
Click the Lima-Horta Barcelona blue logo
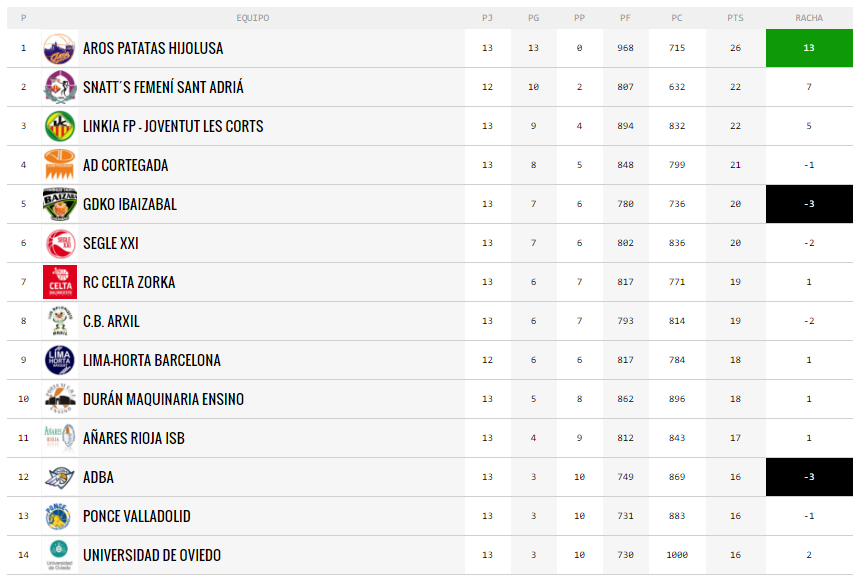(60, 360)
